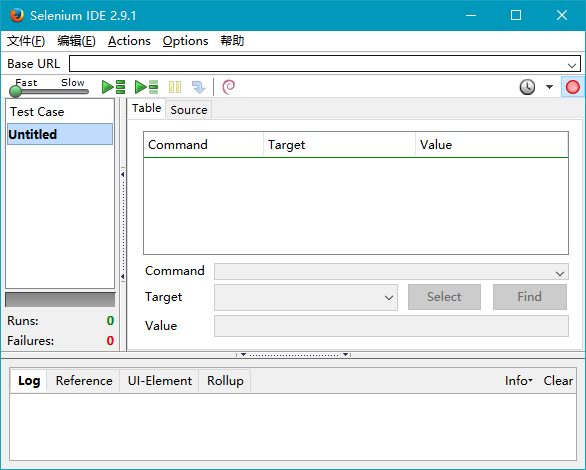Click the Failures count value
Screen dimensions: 586x470
110,340
